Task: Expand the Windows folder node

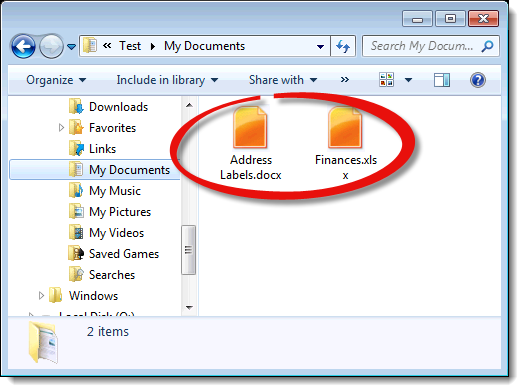Action: (41, 296)
